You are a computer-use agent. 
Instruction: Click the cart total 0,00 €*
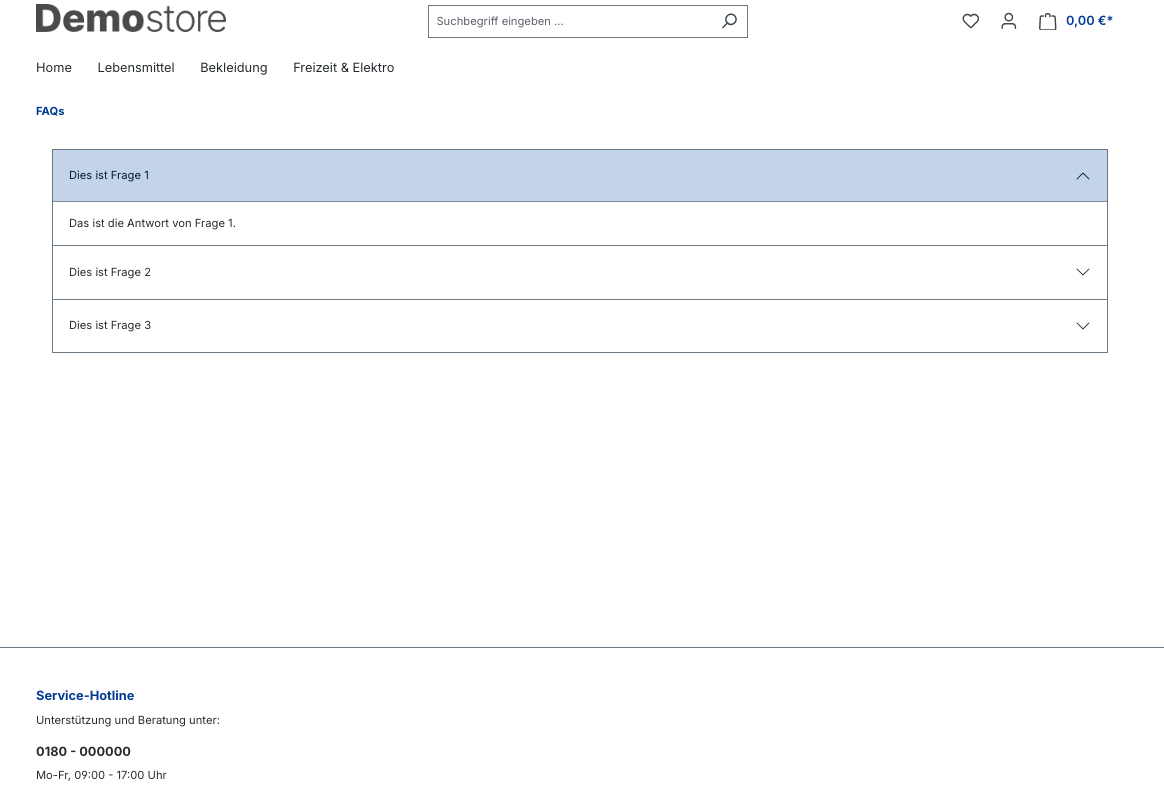pyautogui.click(x=1089, y=21)
